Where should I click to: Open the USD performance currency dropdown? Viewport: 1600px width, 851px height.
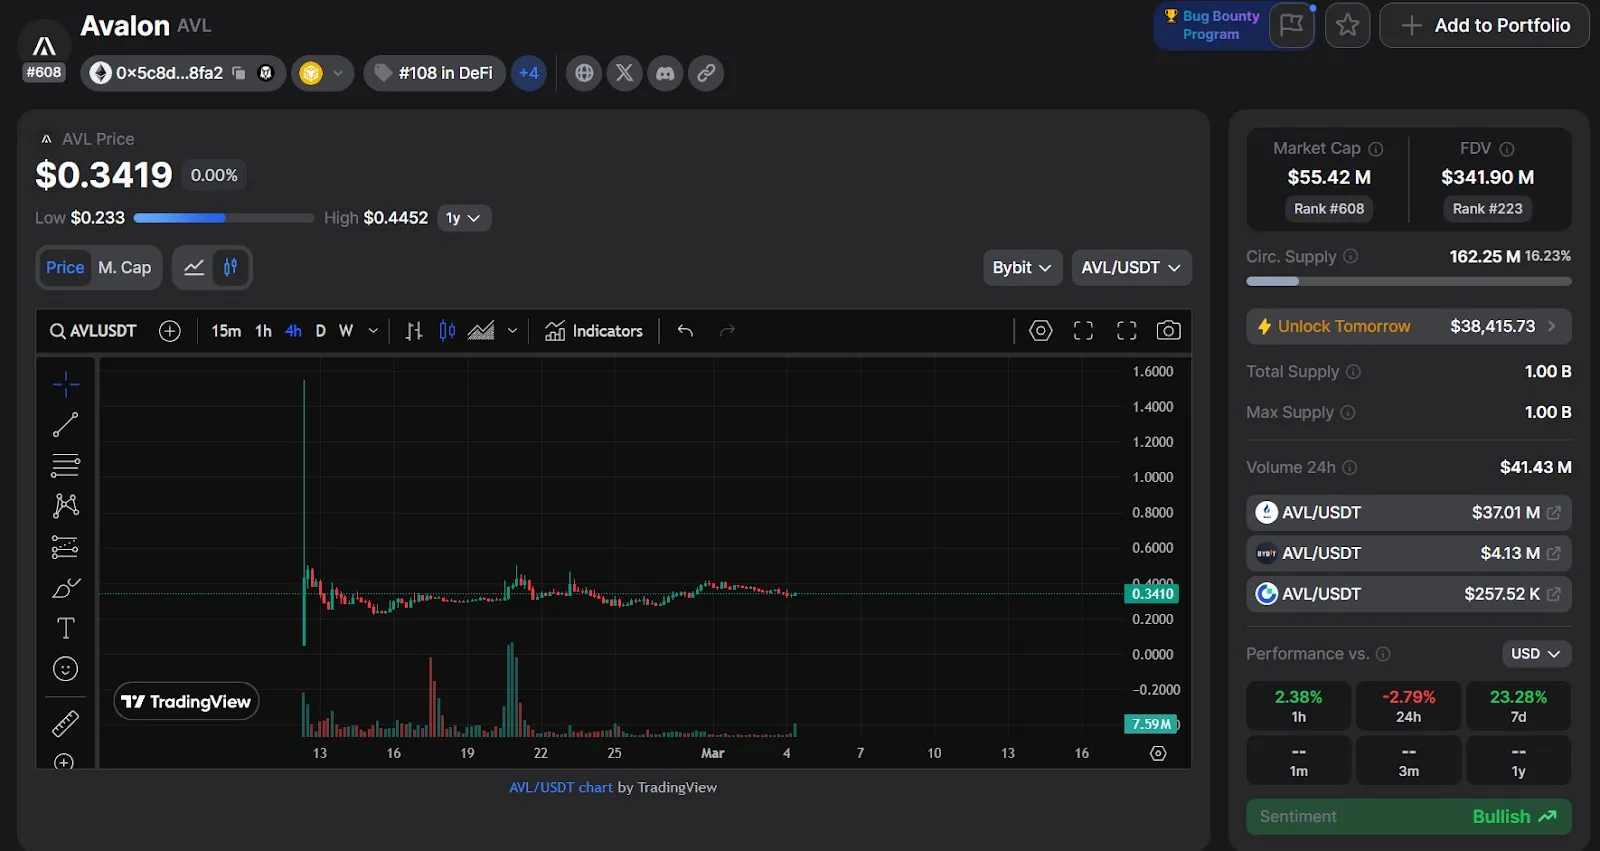click(1535, 653)
